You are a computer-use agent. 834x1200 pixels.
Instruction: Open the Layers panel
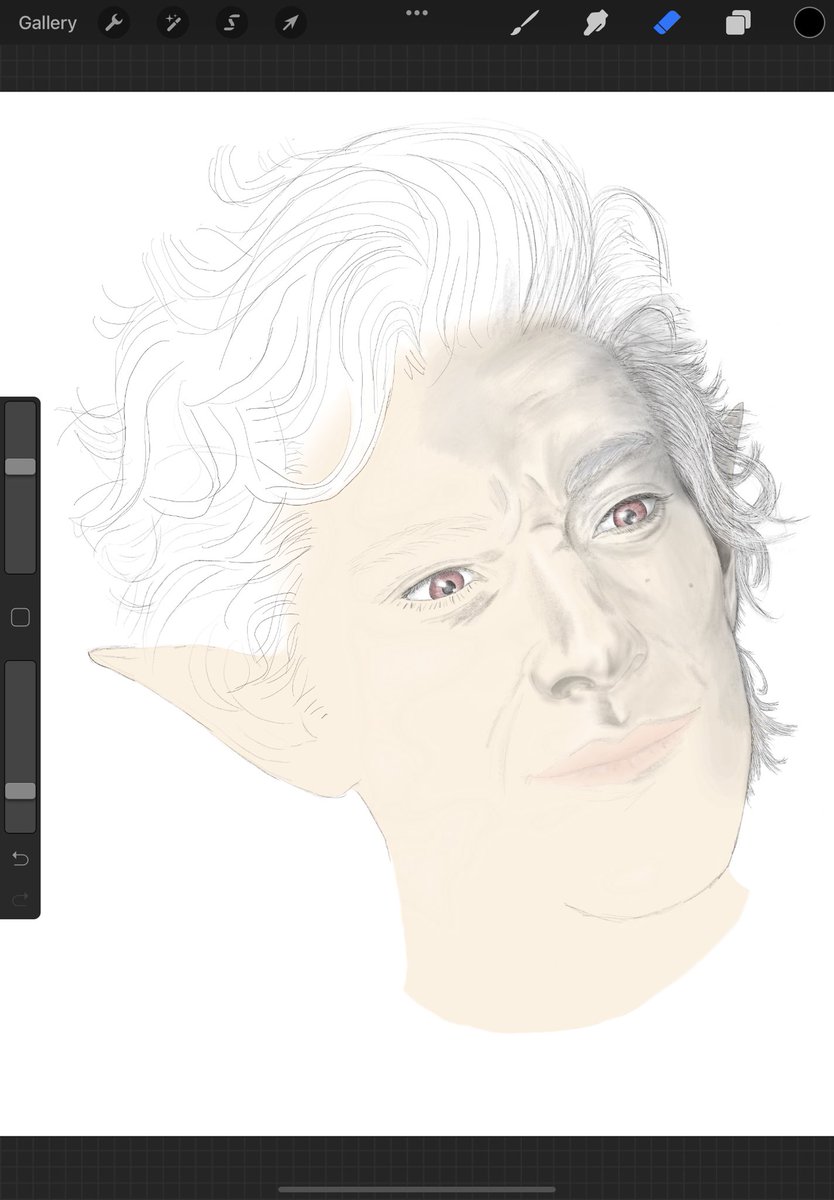click(738, 22)
